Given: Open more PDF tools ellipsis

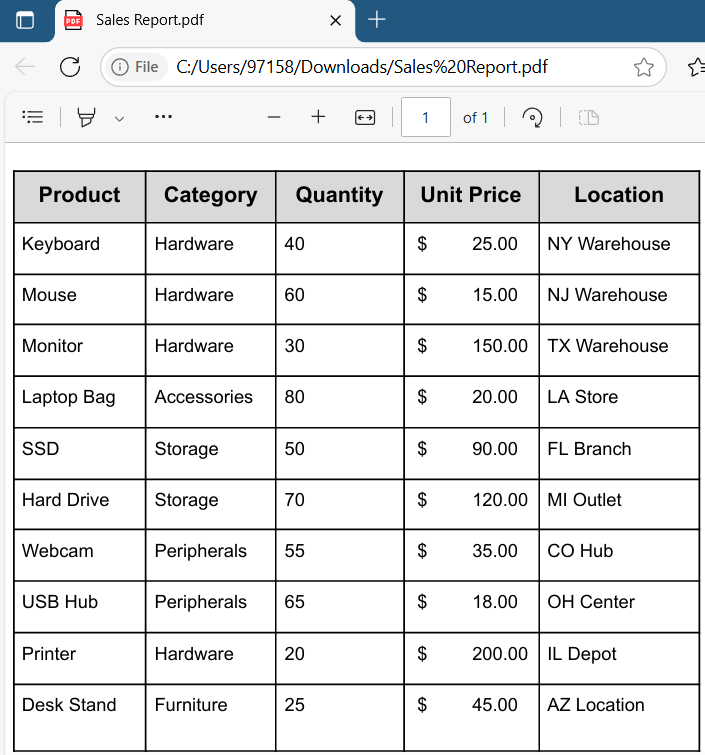Looking at the screenshot, I should (x=163, y=117).
